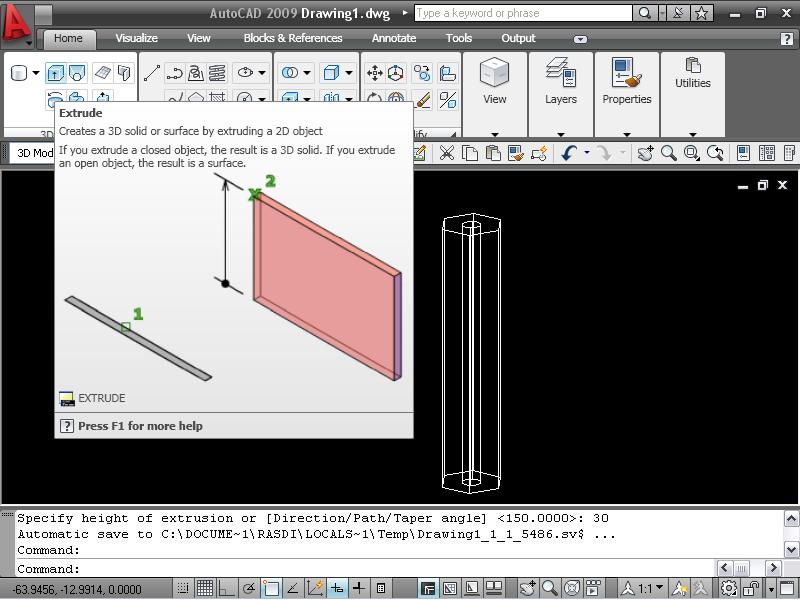The height and width of the screenshot is (600, 800).
Task: Expand the Cylinder solid primitives dropdown arrow
Action: click(x=36, y=73)
